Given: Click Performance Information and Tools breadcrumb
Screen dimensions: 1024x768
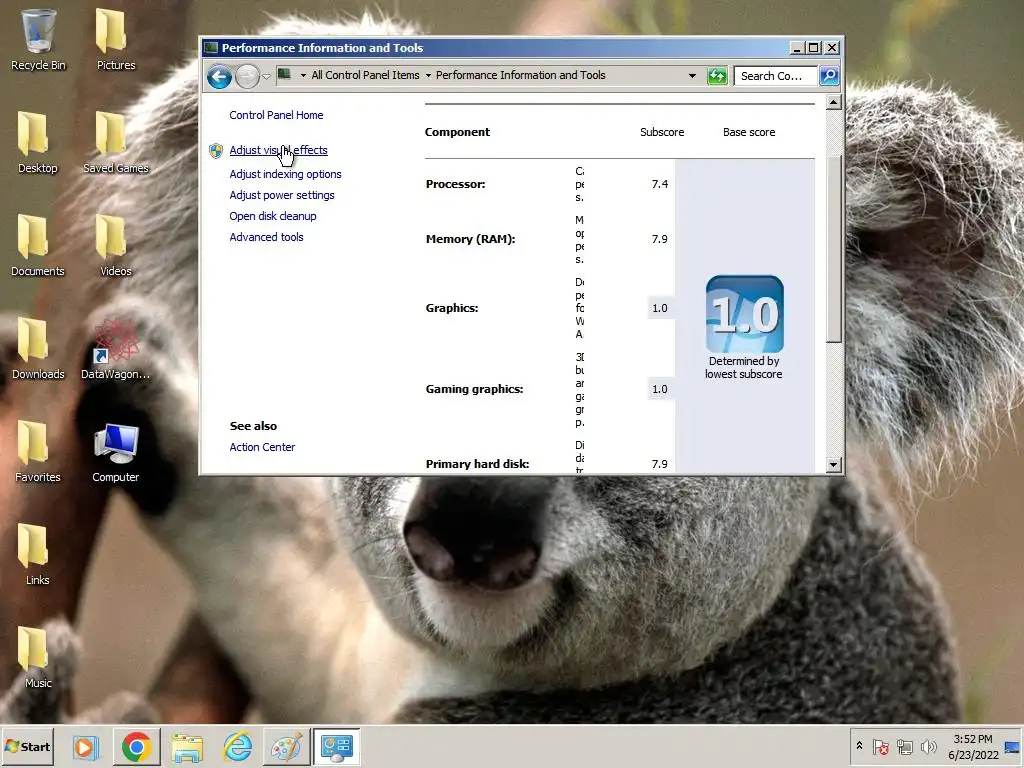Looking at the screenshot, I should click(x=520, y=76).
